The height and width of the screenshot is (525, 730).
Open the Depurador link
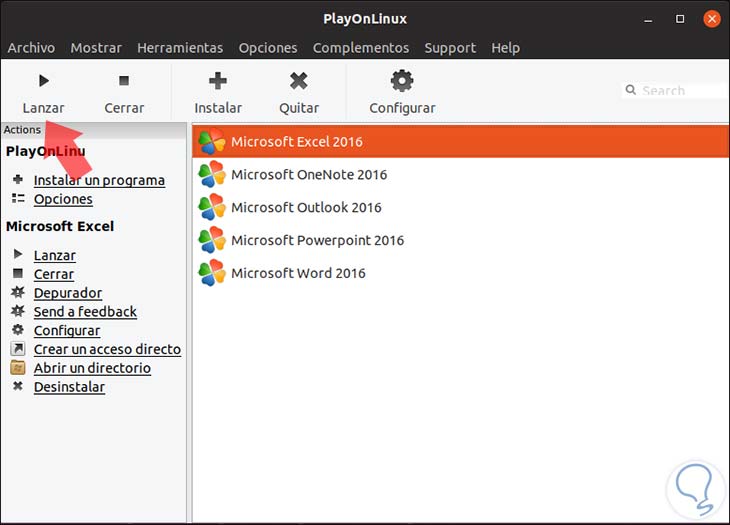coord(68,293)
